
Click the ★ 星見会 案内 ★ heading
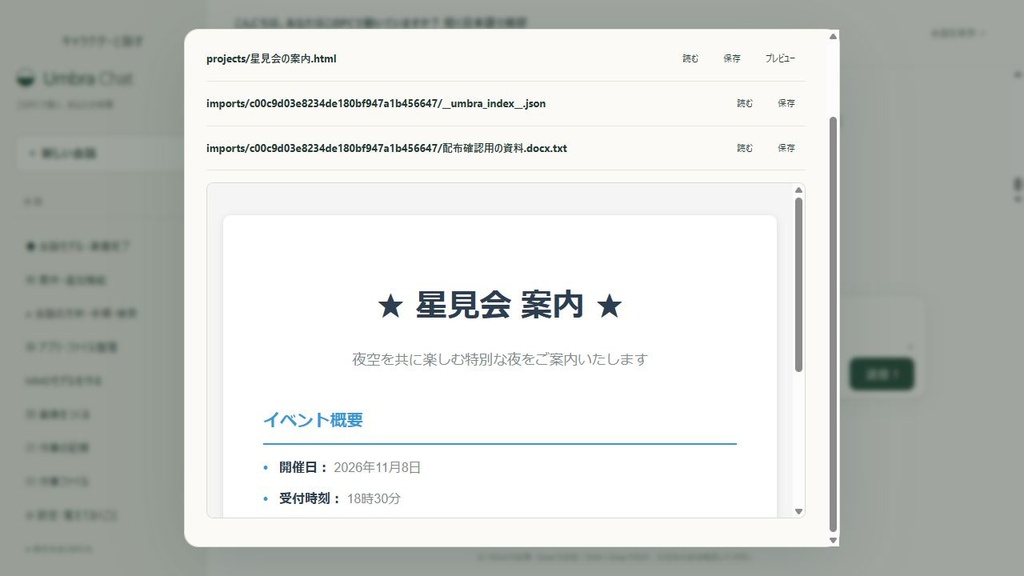500,305
